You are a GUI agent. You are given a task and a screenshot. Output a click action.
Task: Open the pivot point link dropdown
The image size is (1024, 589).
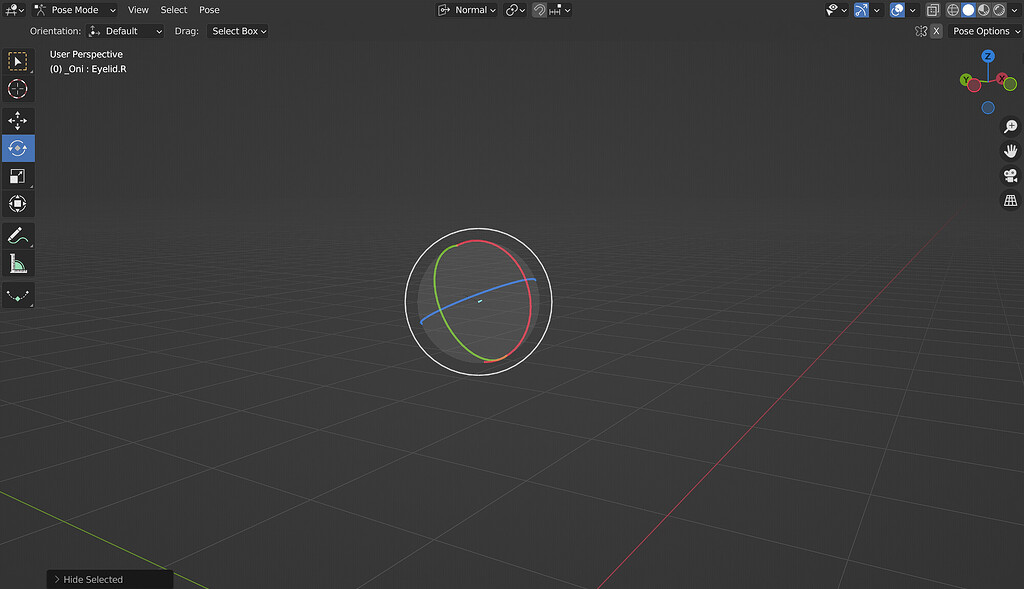[x=515, y=10]
